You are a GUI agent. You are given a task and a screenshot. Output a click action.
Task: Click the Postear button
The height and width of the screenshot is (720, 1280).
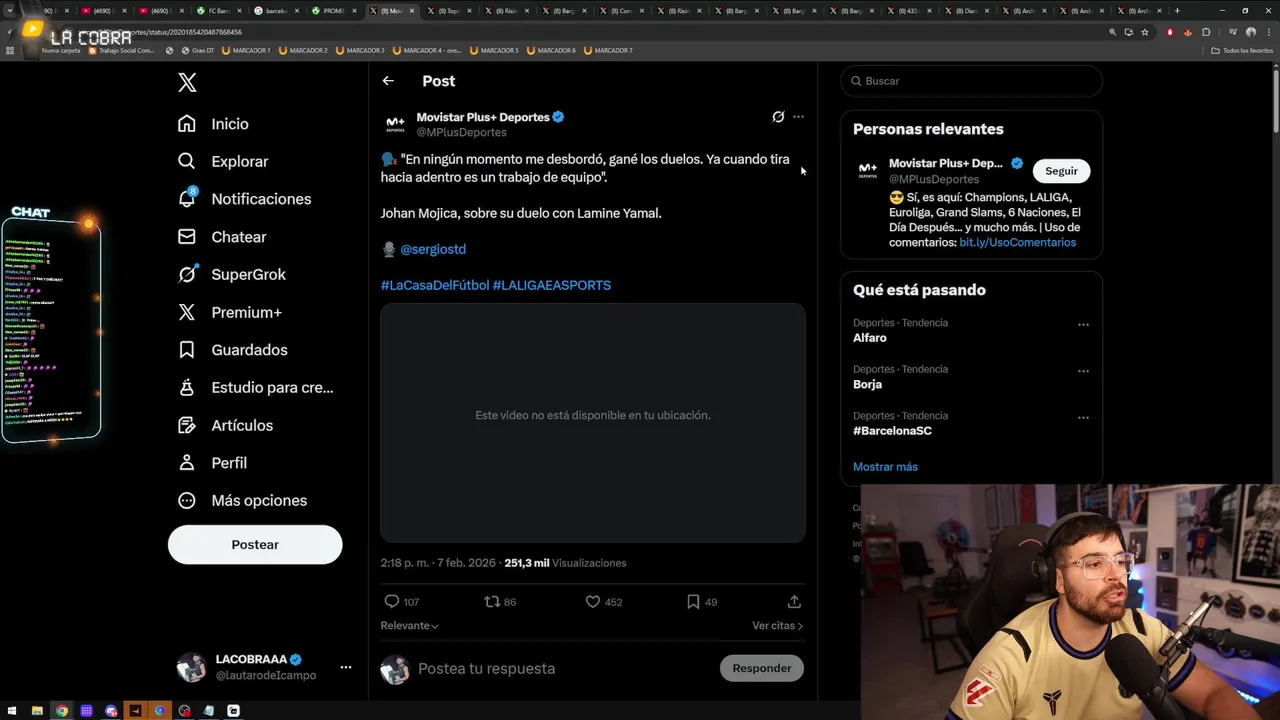(x=255, y=544)
